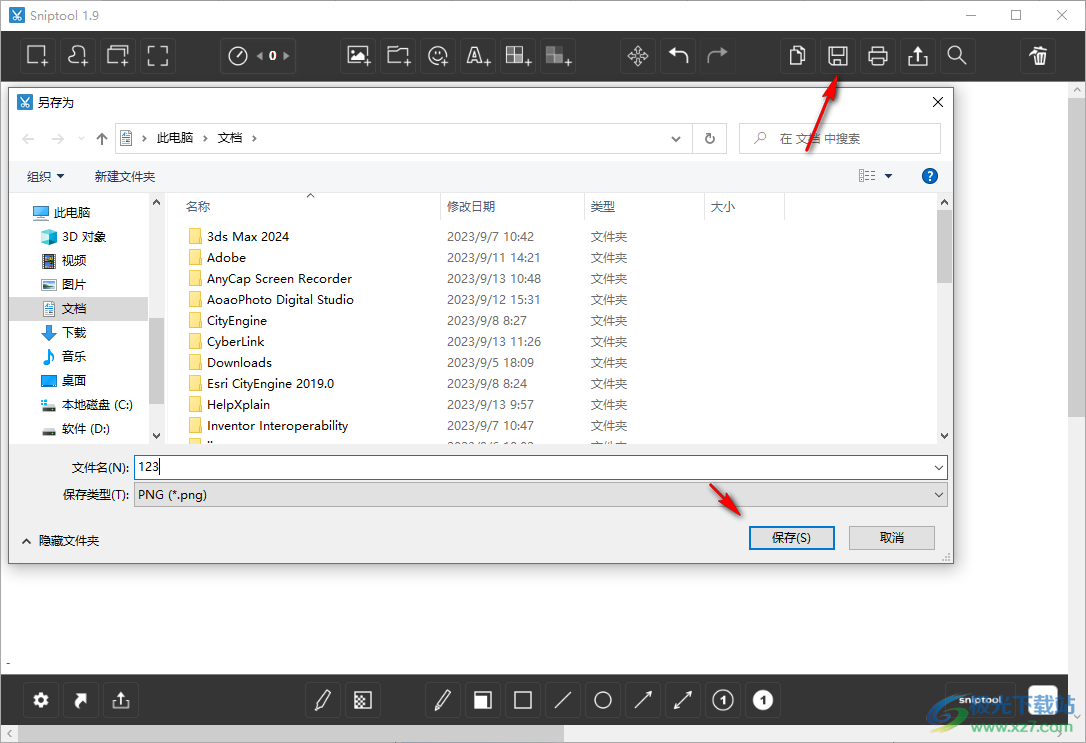
Task: Open the settings gear at bottom left
Action: pos(40,700)
